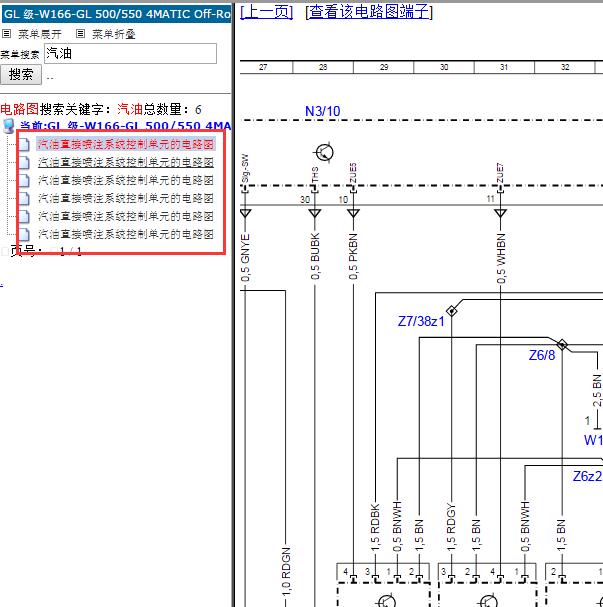Click the Z6/8 component label
This screenshot has height=607, width=603.
542,355
